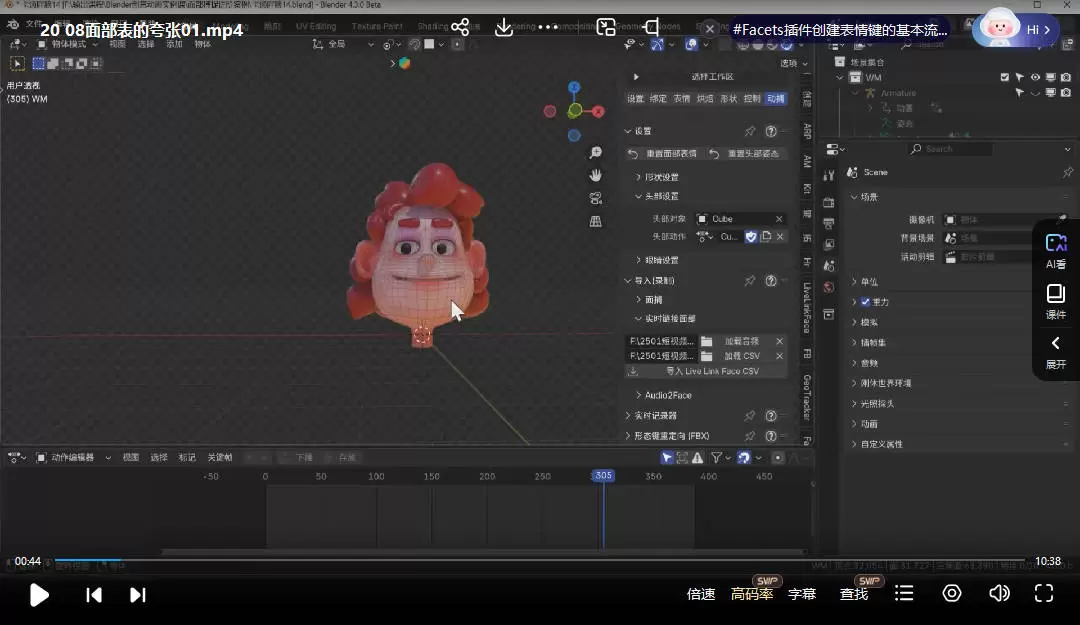
Task: Toggle the volume speaker icon
Action: pos(999,593)
